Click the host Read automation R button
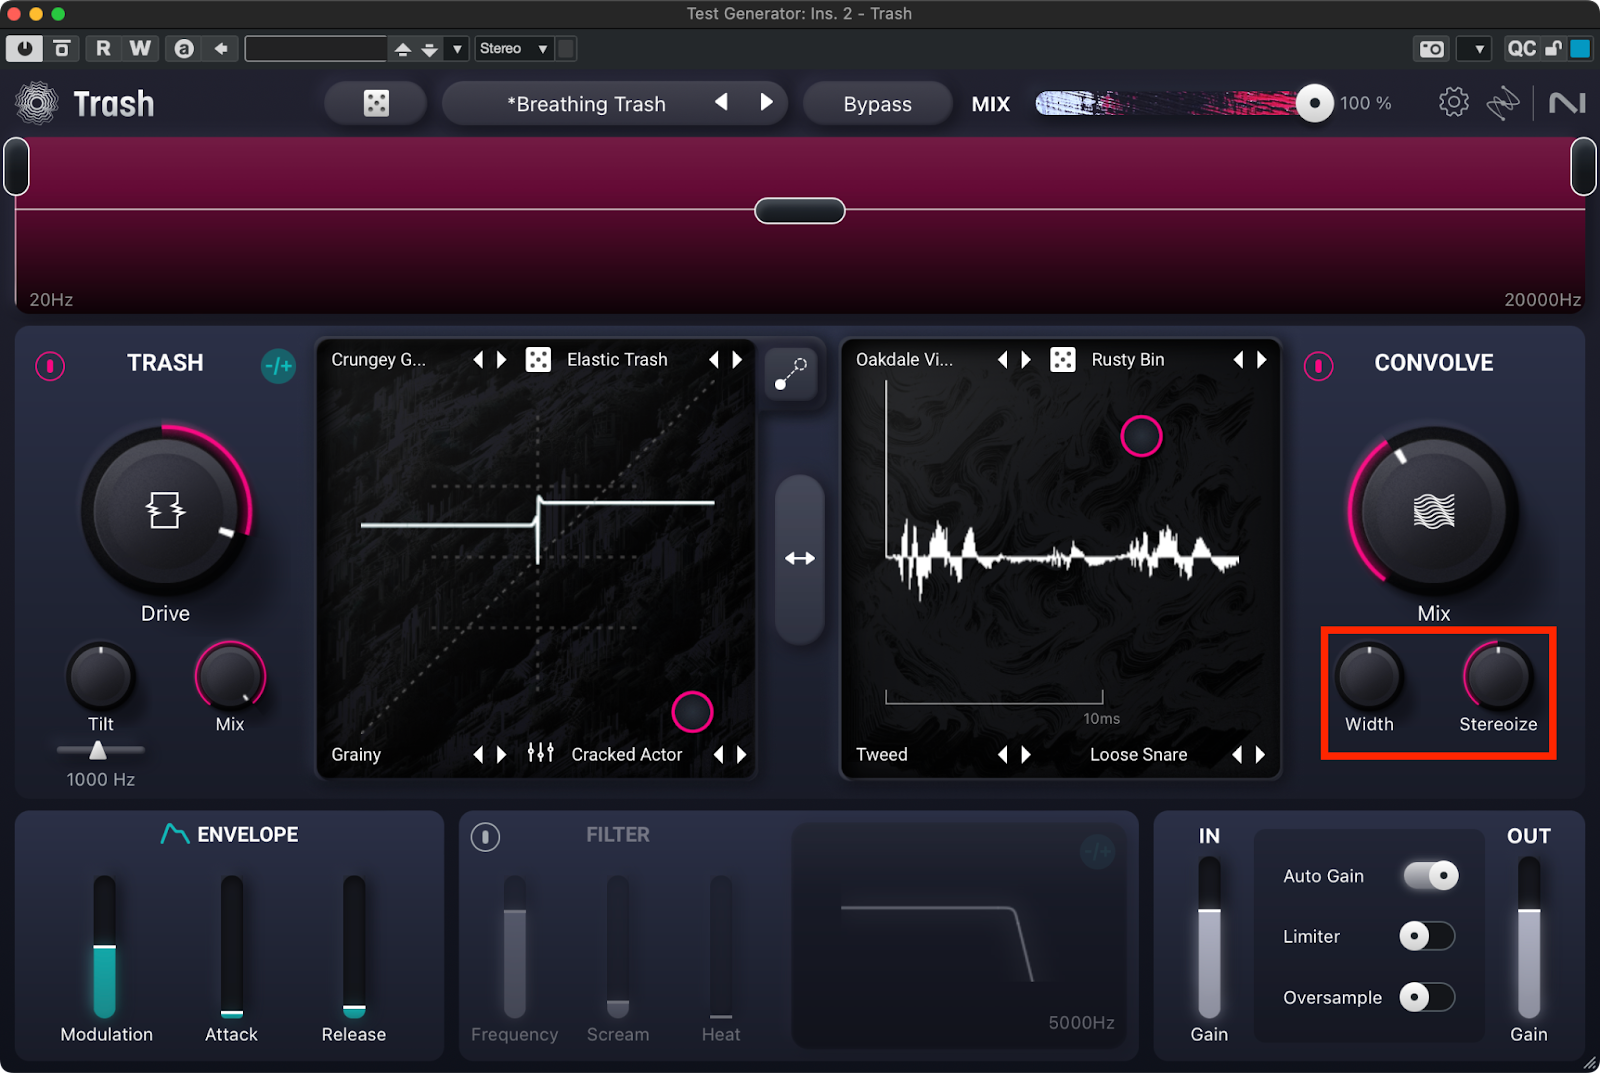The height and width of the screenshot is (1073, 1600). 103,48
